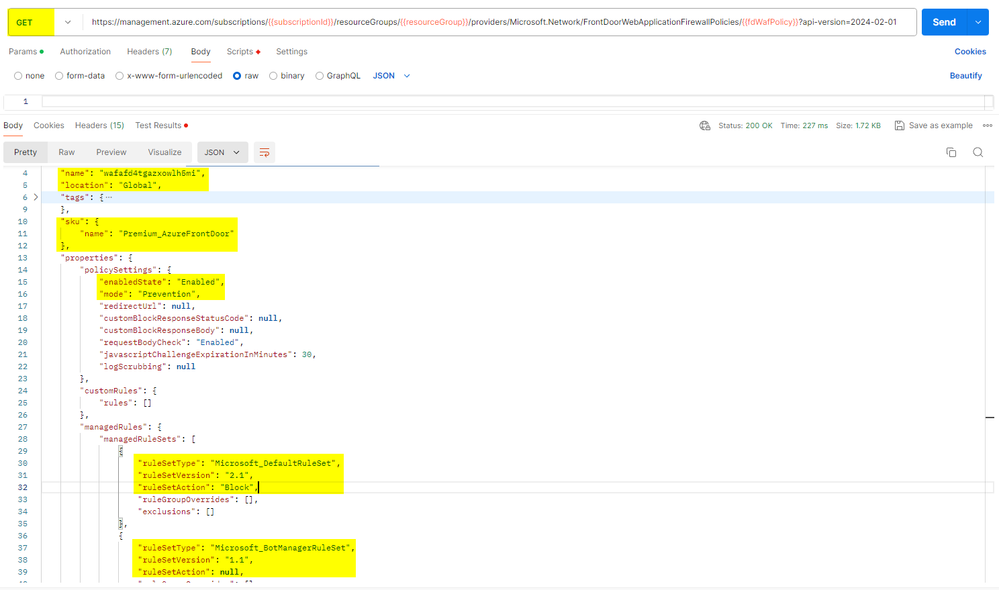Expand the collapsed tags object on line 6
This screenshot has width=999, height=590.
click(x=36, y=198)
